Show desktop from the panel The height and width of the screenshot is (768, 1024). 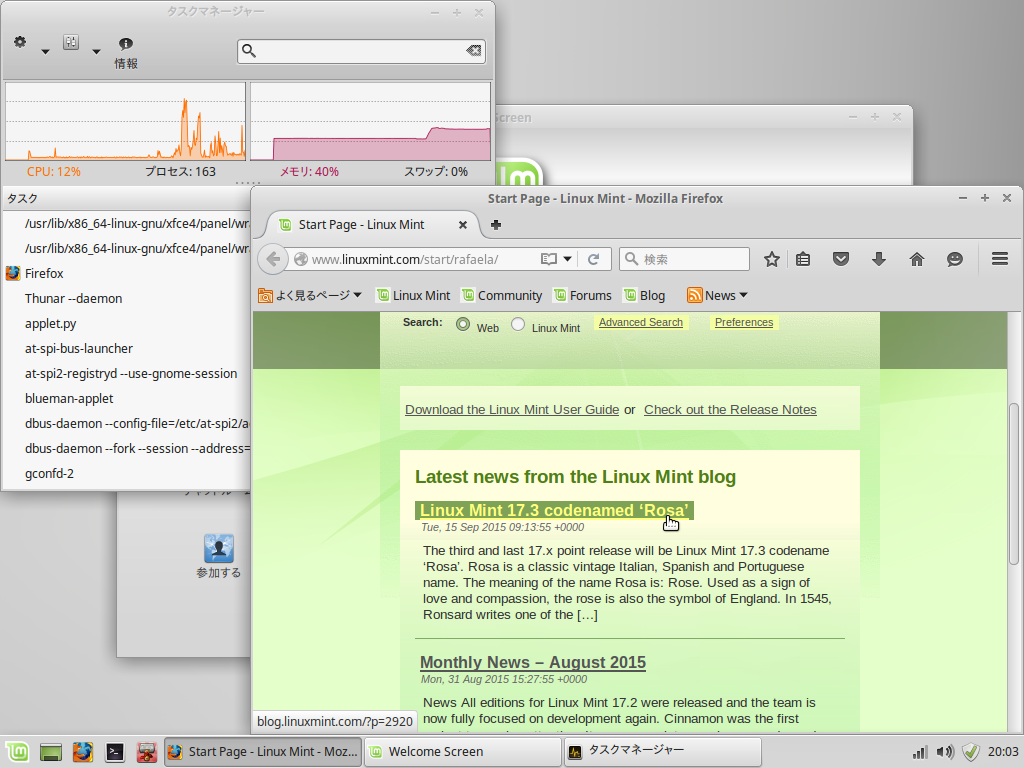click(x=50, y=752)
